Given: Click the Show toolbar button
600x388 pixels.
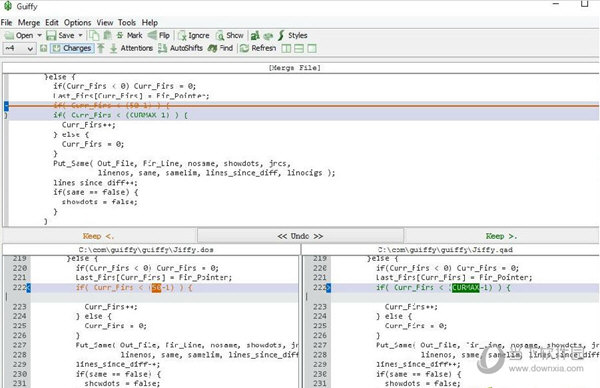Looking at the screenshot, I should click(x=230, y=36).
